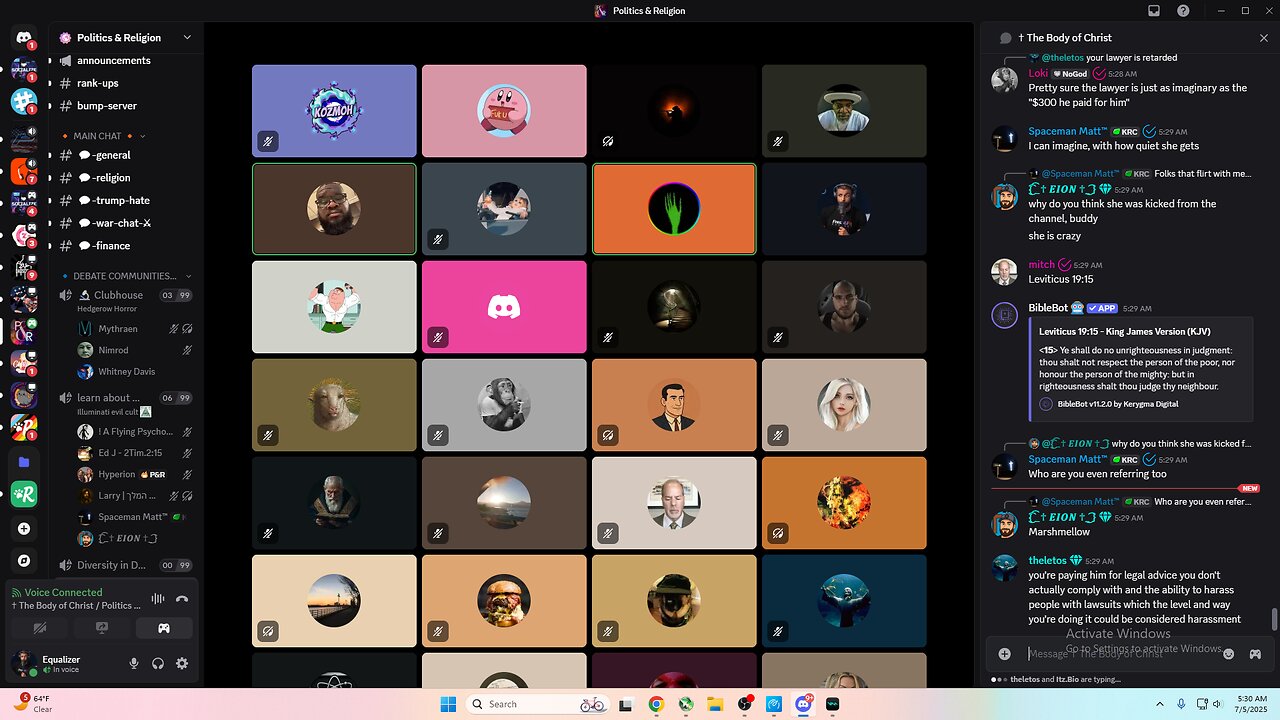Disconnect from voice with the hang-up icon
This screenshot has width=1280, height=720.
pos(182,599)
